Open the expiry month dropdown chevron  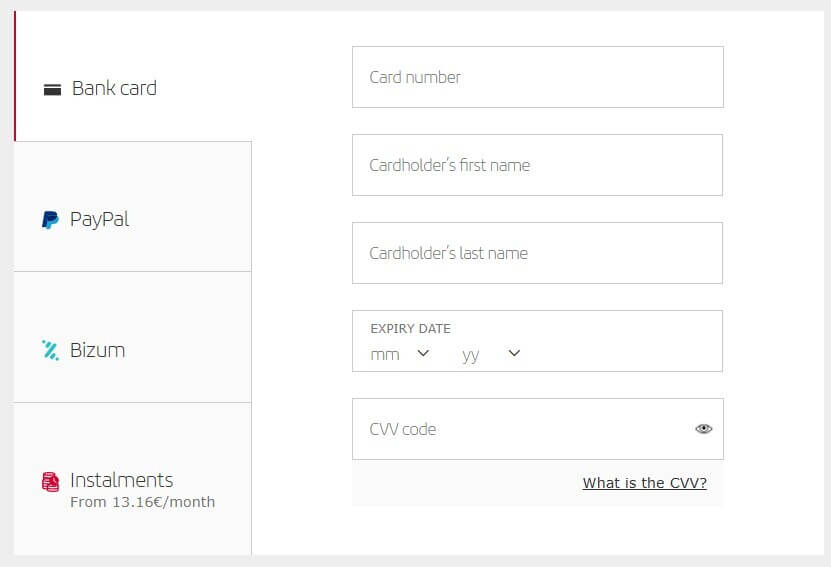(x=423, y=353)
